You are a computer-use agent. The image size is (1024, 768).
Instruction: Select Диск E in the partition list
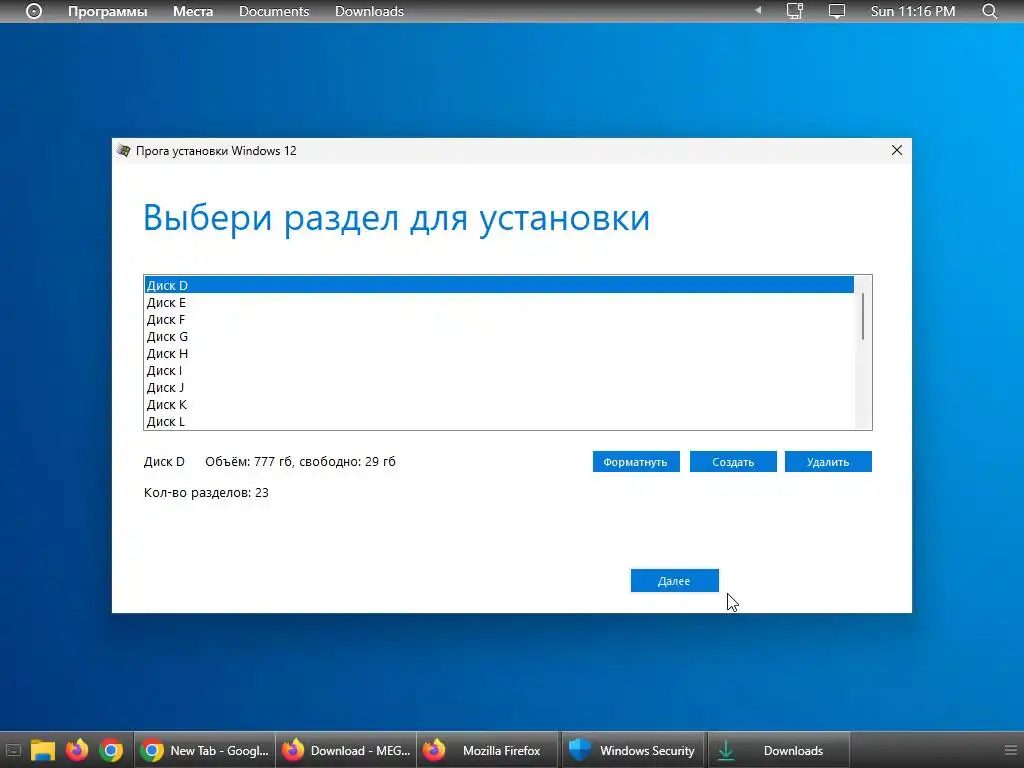(x=499, y=302)
